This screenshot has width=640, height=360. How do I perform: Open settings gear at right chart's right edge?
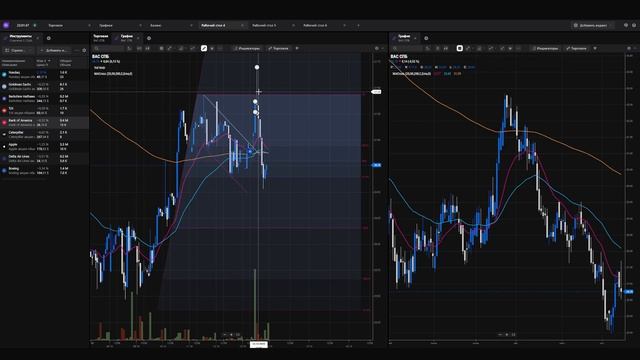tap(629, 48)
